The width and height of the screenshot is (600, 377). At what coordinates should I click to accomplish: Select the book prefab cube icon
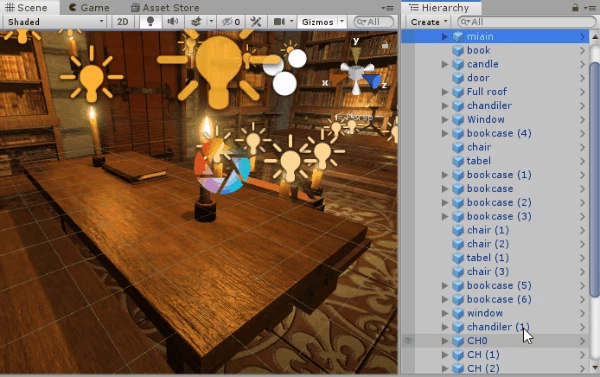pos(458,50)
